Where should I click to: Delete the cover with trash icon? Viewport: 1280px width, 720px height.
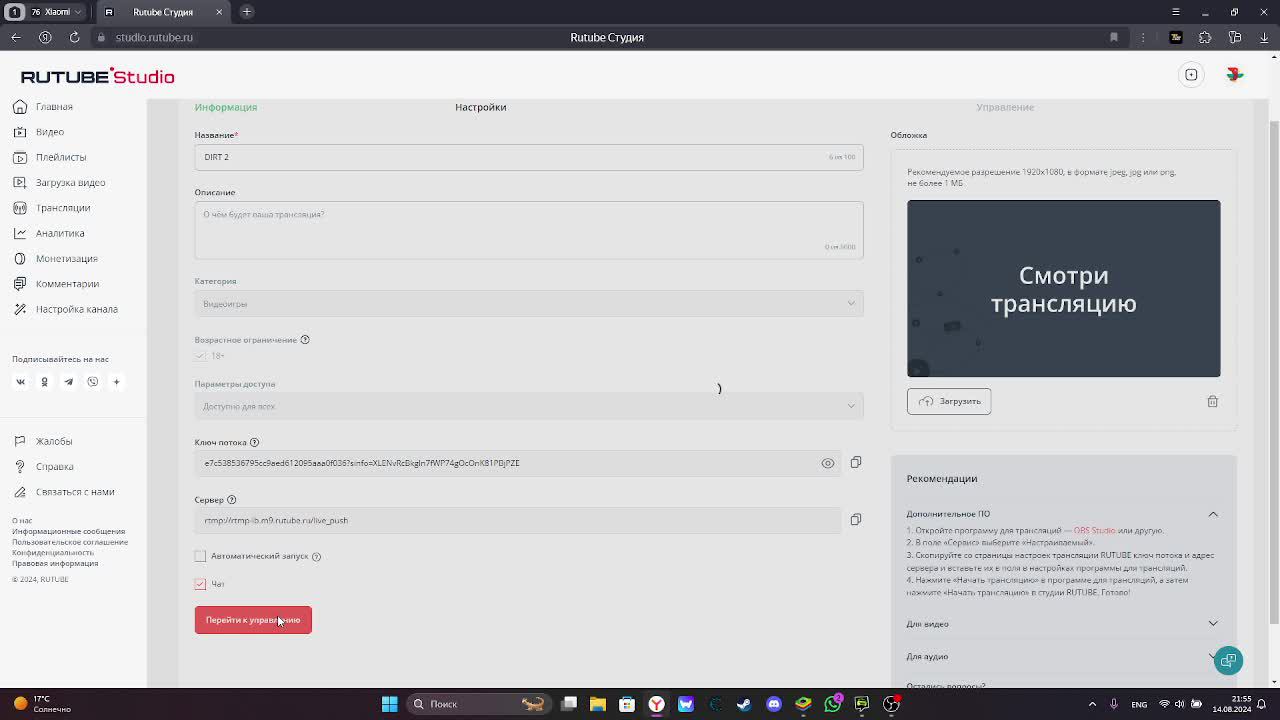point(1212,401)
